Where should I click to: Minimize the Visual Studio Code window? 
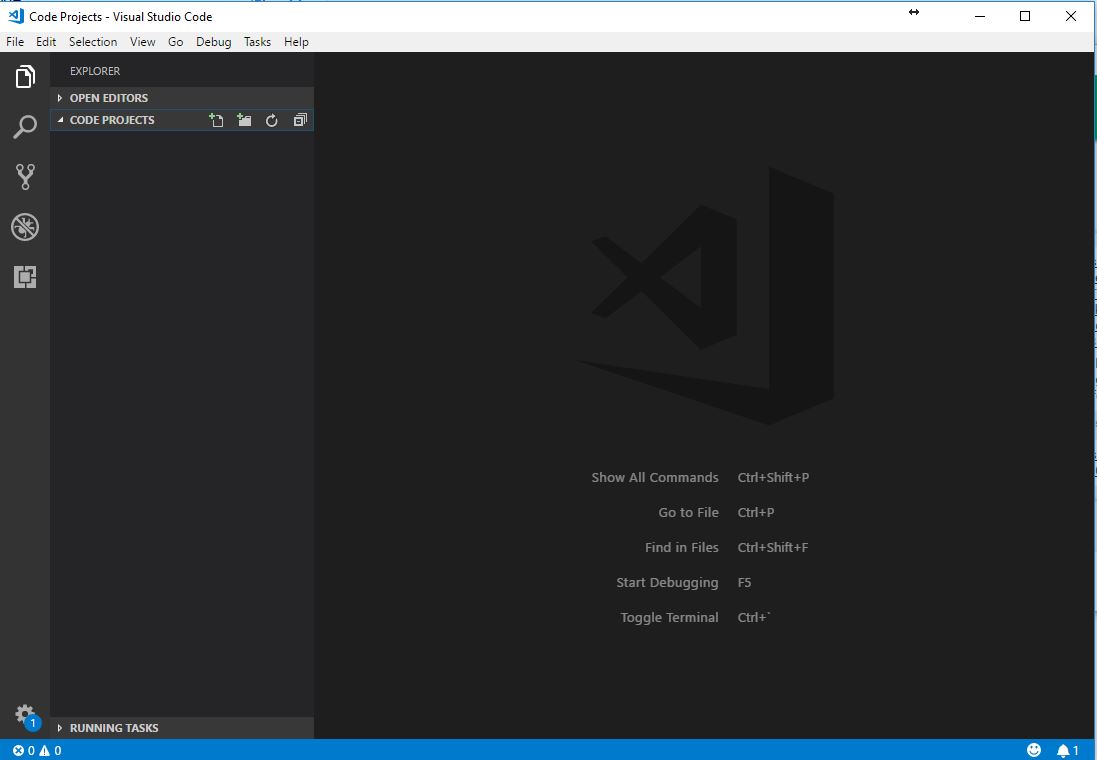979,16
